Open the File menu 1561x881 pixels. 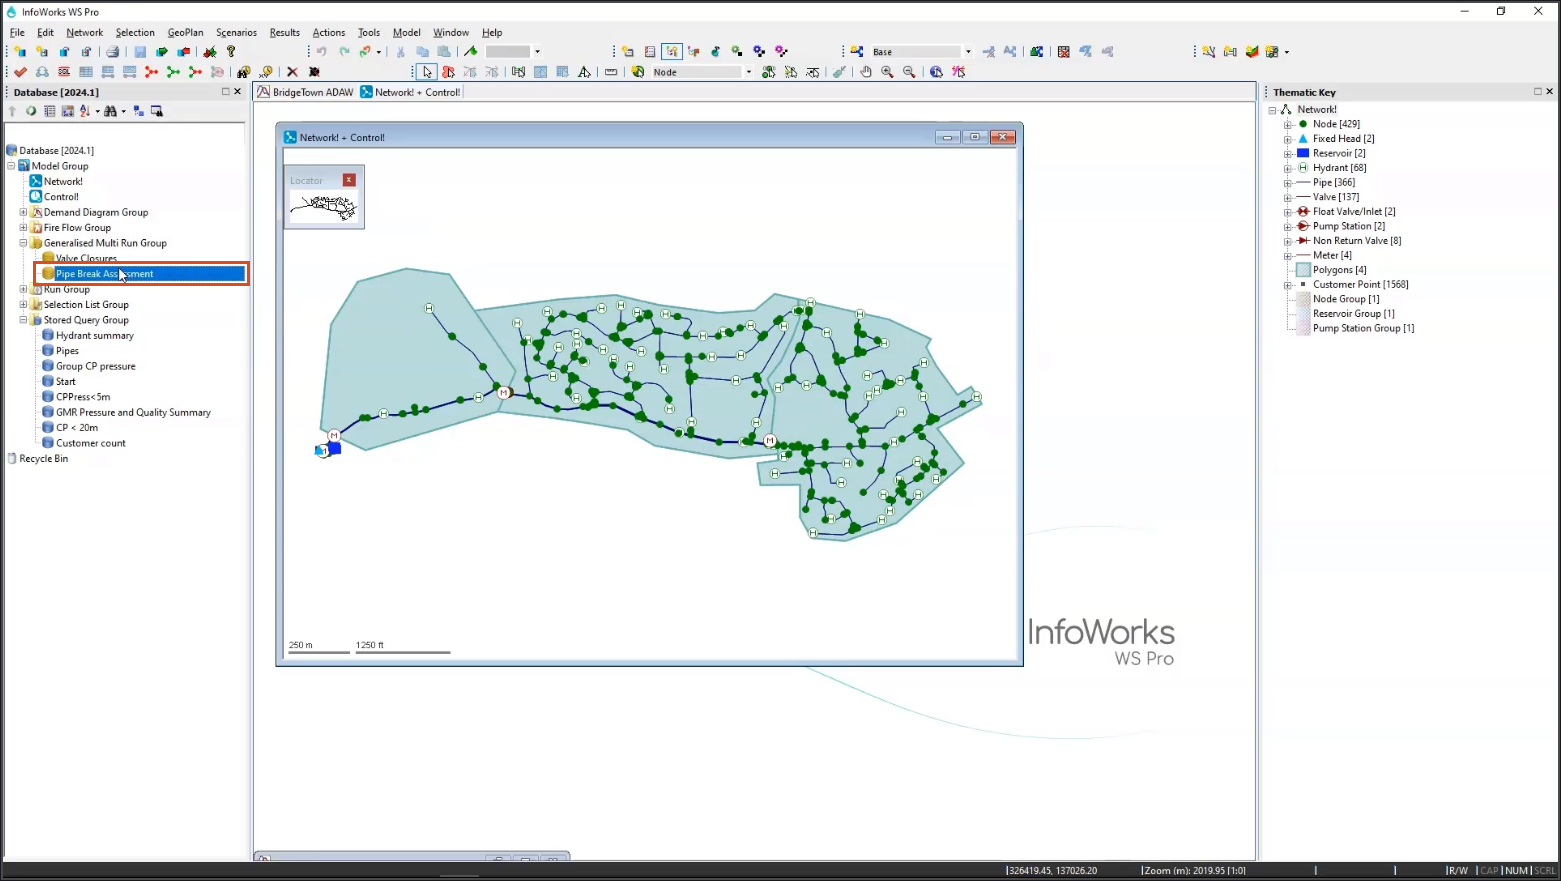[17, 32]
